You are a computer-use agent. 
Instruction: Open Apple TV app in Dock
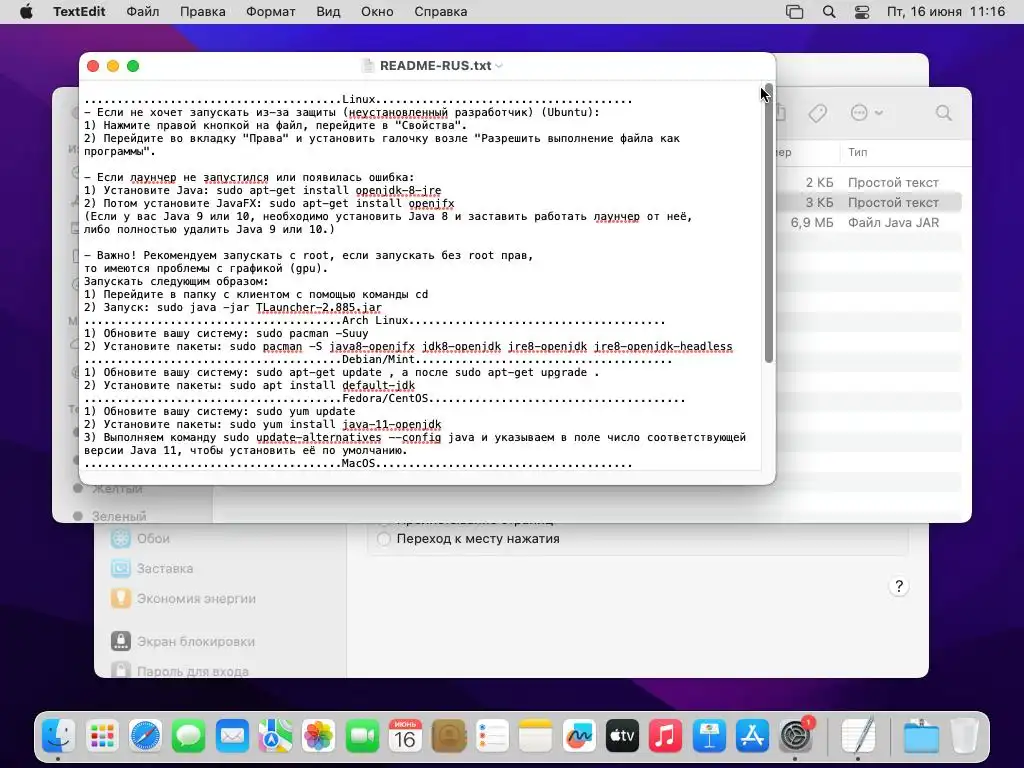622,737
